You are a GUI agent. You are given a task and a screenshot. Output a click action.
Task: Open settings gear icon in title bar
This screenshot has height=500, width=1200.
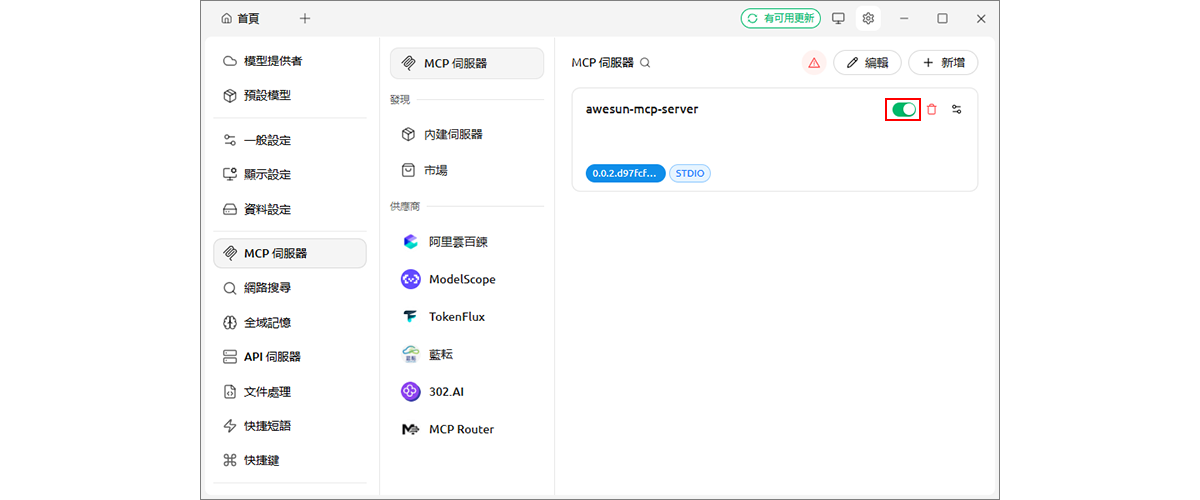pyautogui.click(x=868, y=18)
